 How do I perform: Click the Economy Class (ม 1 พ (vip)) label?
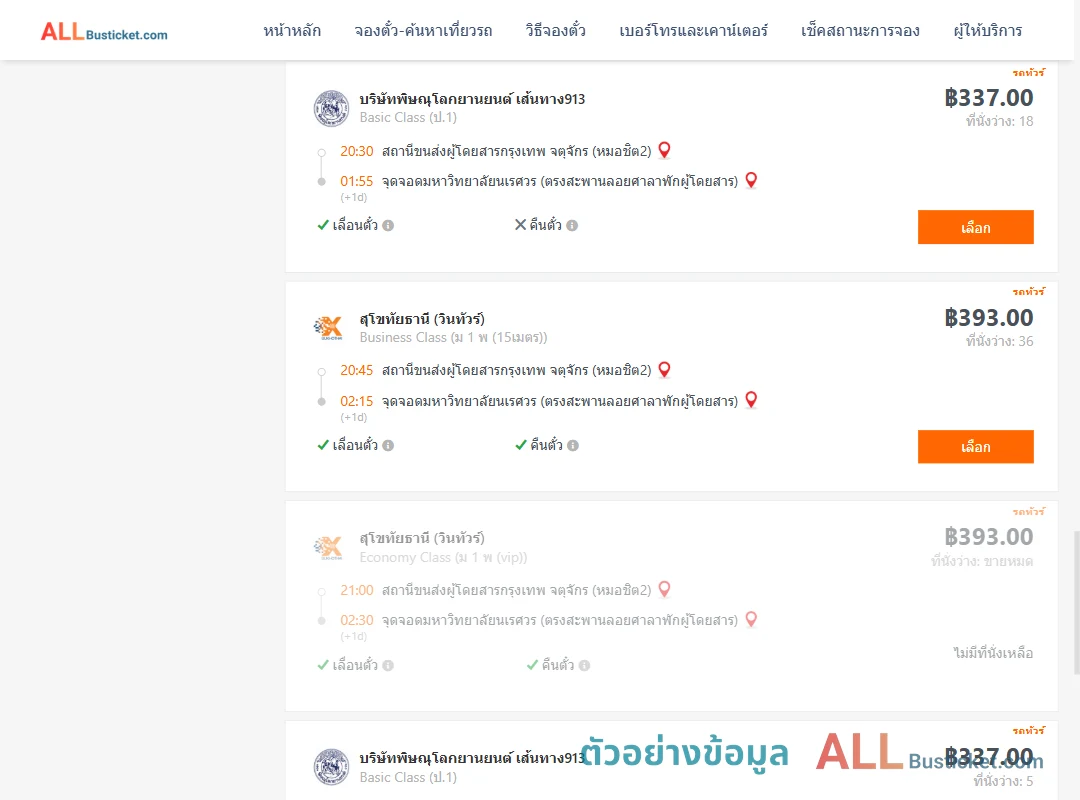443,557
